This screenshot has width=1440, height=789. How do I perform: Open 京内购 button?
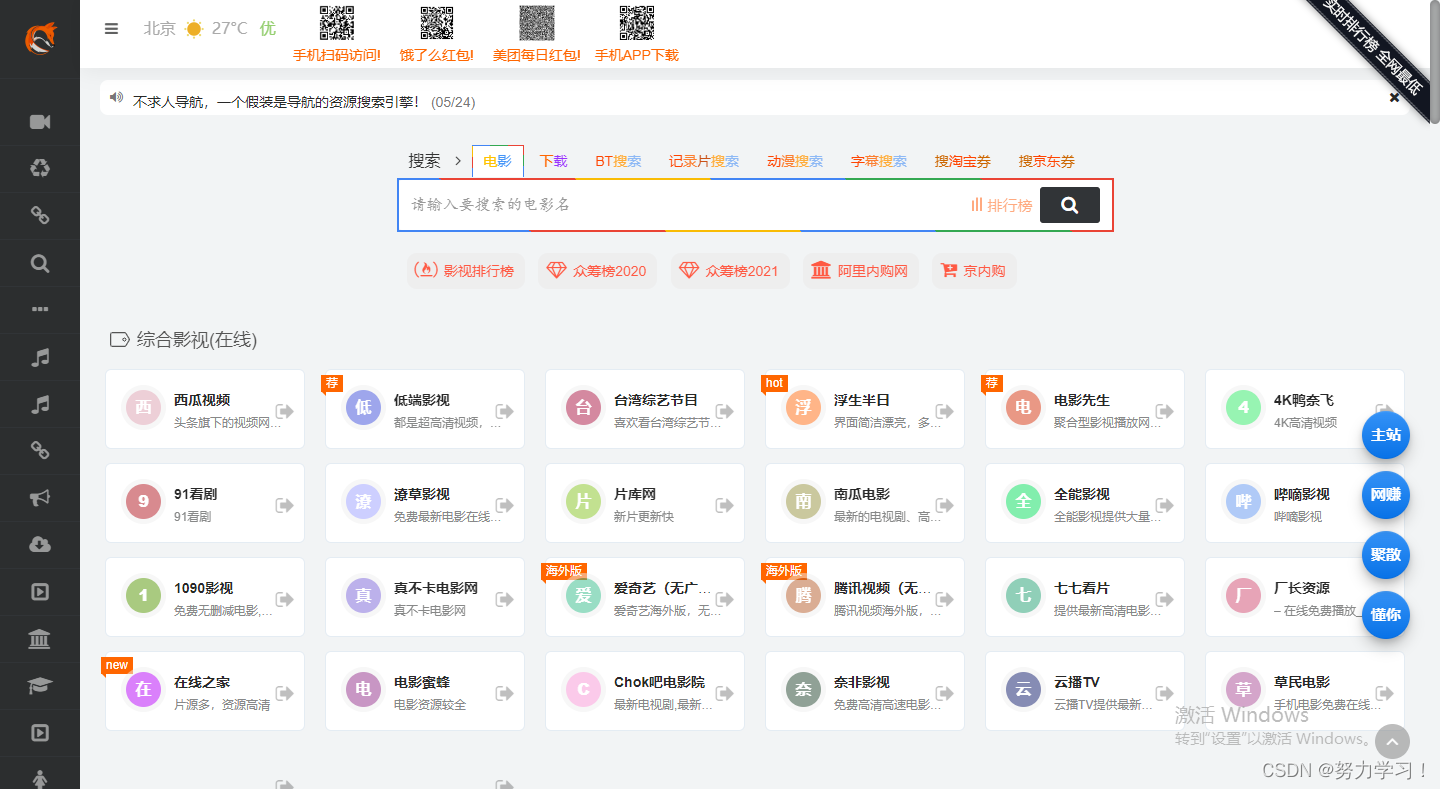[x=974, y=271]
